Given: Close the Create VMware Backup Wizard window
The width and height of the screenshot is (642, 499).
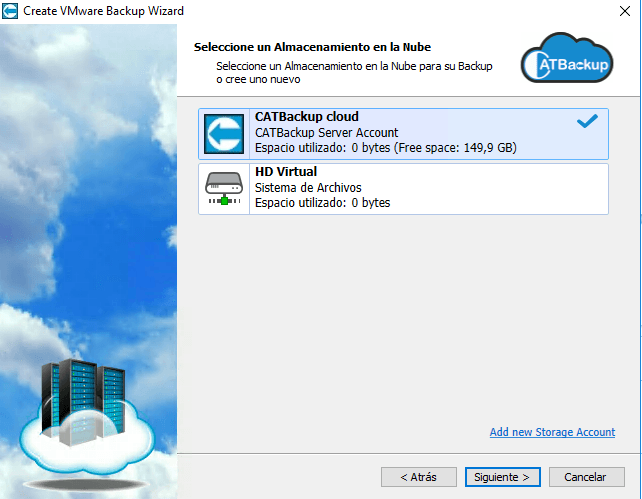Looking at the screenshot, I should pyautogui.click(x=625, y=11).
